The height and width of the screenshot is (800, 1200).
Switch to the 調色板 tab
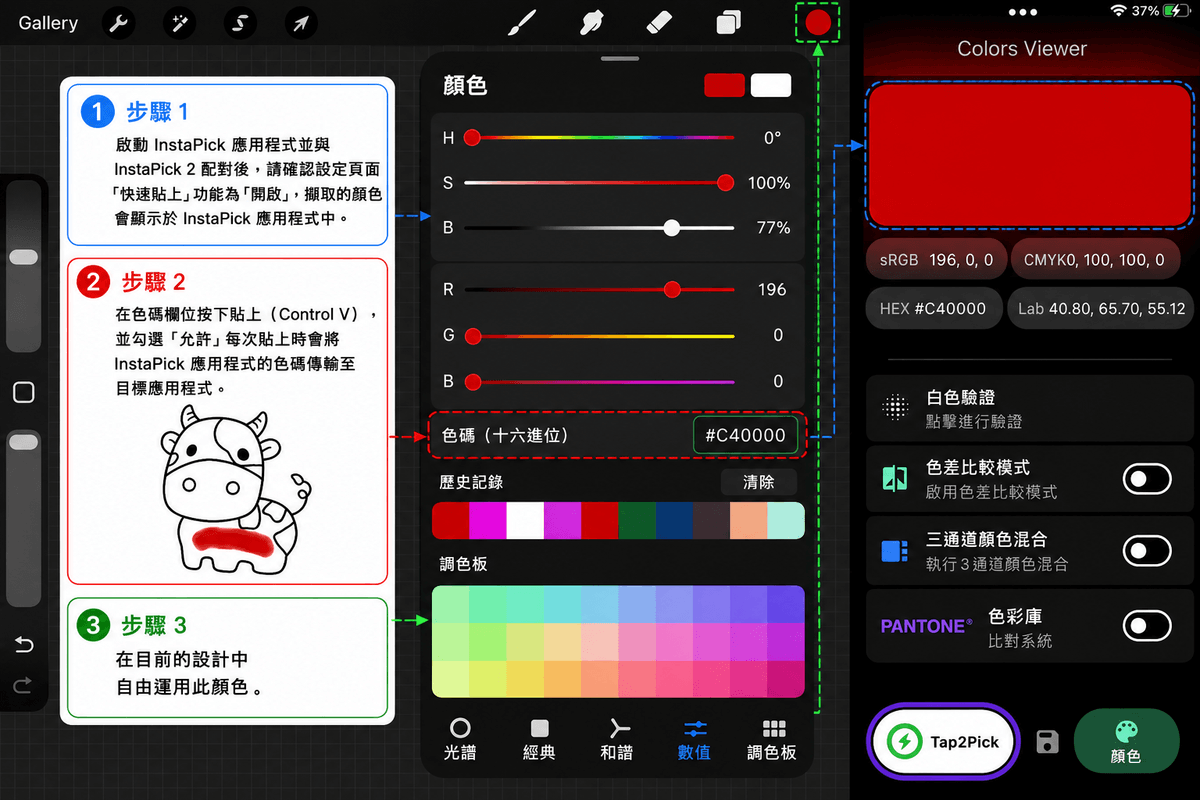pos(772,739)
